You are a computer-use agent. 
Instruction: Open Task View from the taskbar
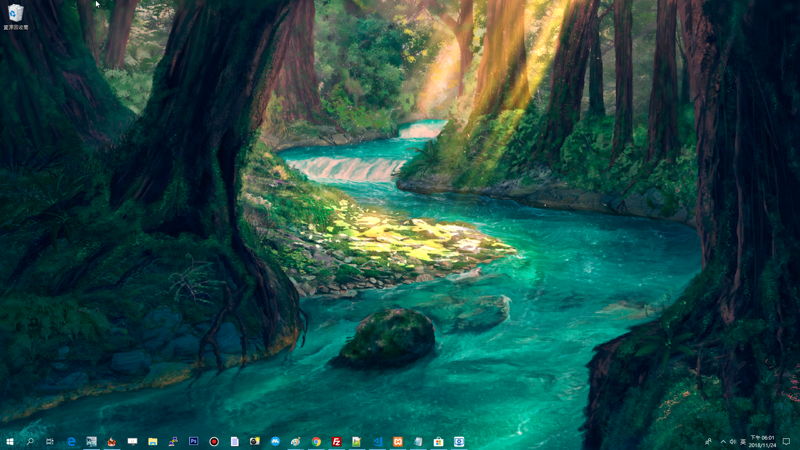50,441
